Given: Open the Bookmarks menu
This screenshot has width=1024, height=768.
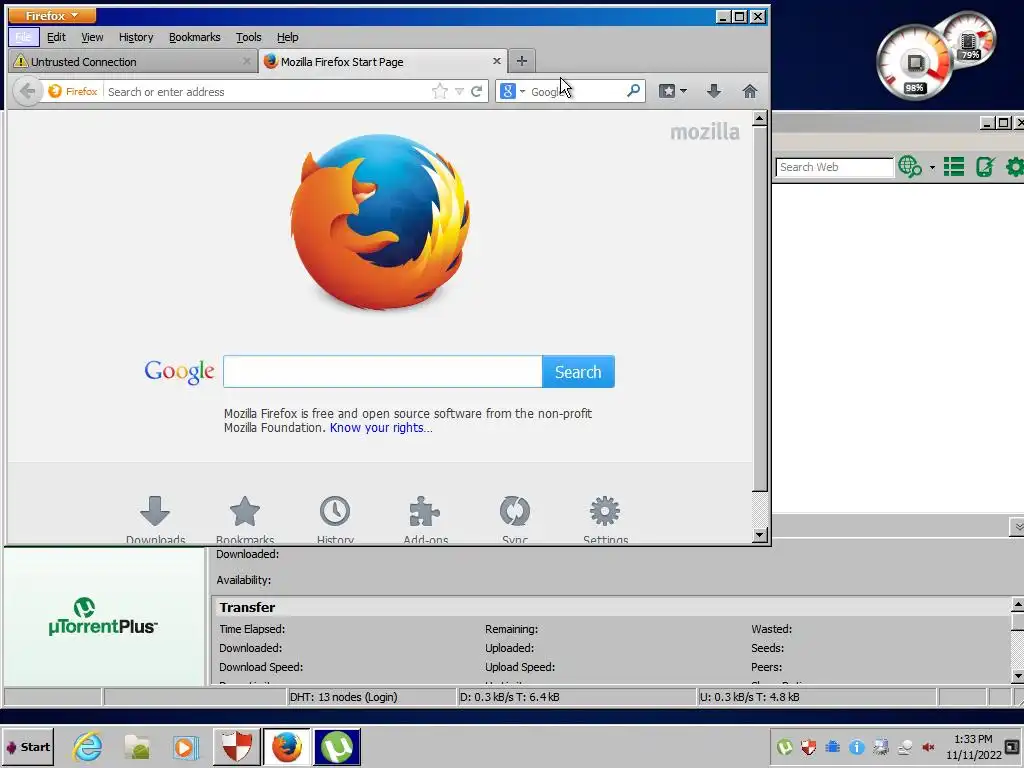Looking at the screenshot, I should (195, 37).
